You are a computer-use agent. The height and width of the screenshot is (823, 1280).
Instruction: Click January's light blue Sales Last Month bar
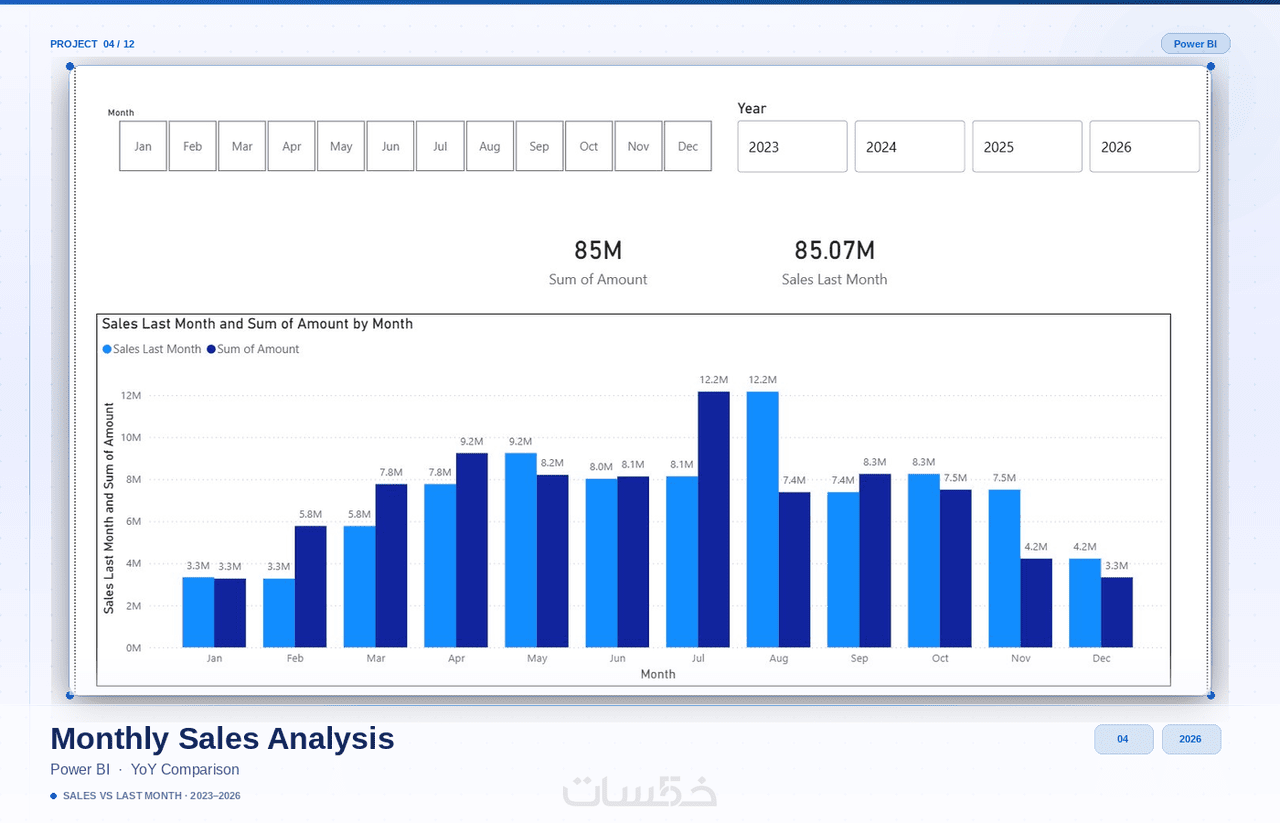click(198, 612)
